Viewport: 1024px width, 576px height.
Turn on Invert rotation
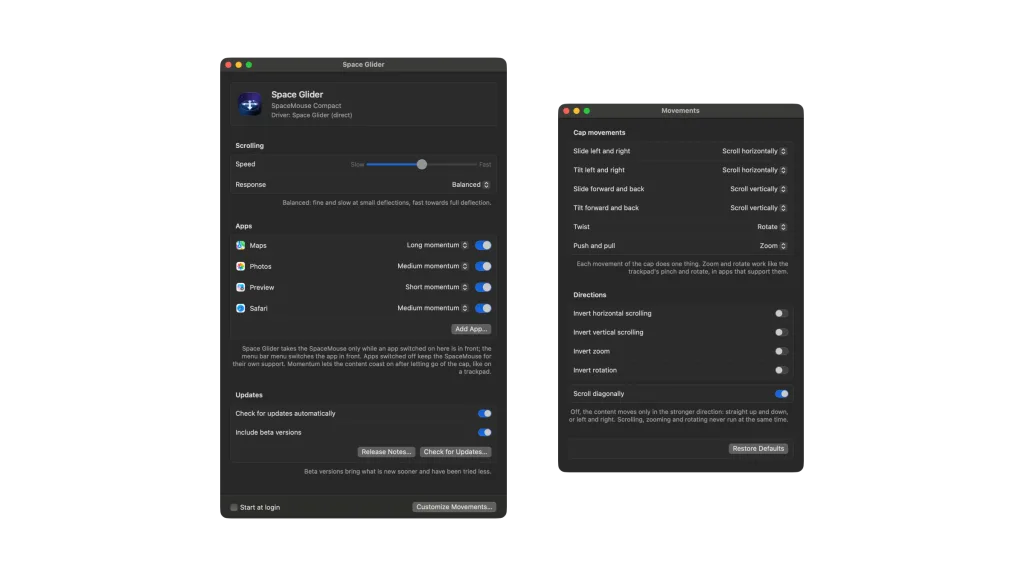pos(781,370)
